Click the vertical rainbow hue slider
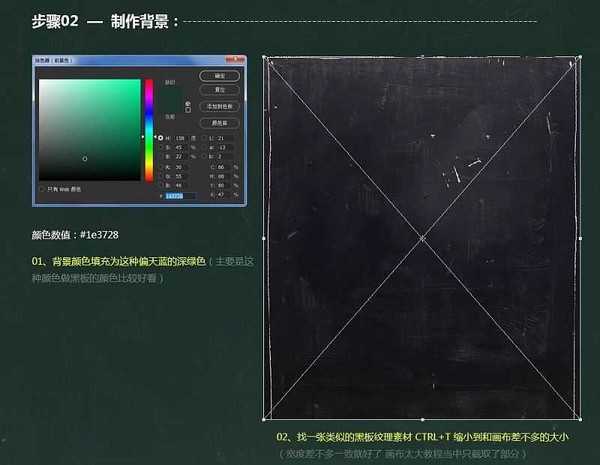The image size is (600, 465). point(149,130)
